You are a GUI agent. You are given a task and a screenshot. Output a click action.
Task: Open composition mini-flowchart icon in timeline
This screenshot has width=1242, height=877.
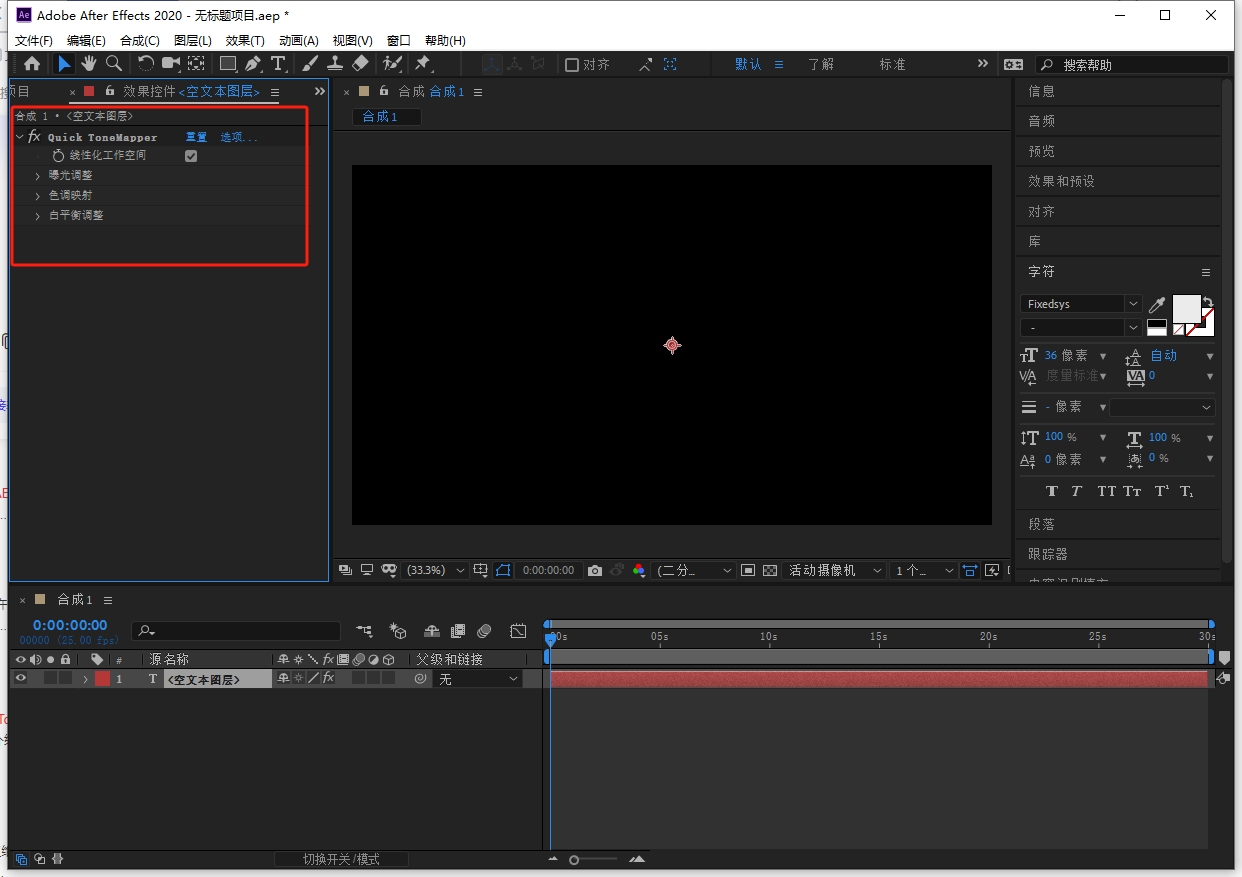click(x=365, y=631)
